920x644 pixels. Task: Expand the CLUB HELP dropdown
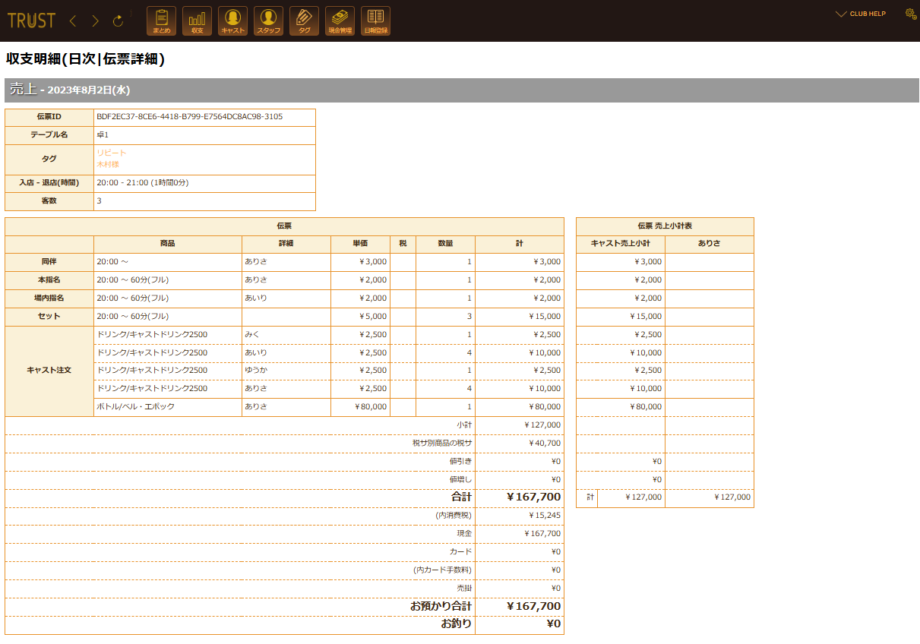861,13
